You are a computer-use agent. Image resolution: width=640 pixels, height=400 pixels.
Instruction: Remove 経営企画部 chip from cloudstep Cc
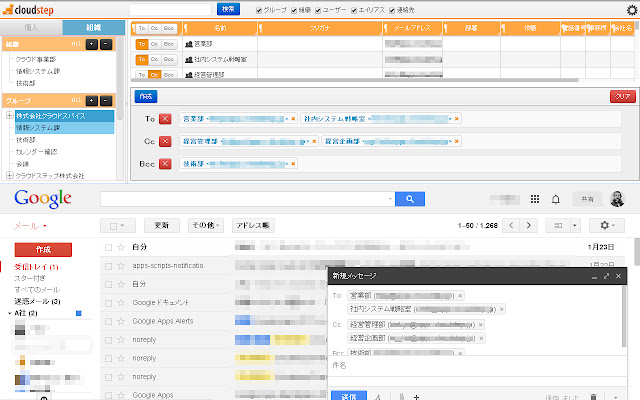click(x=457, y=141)
